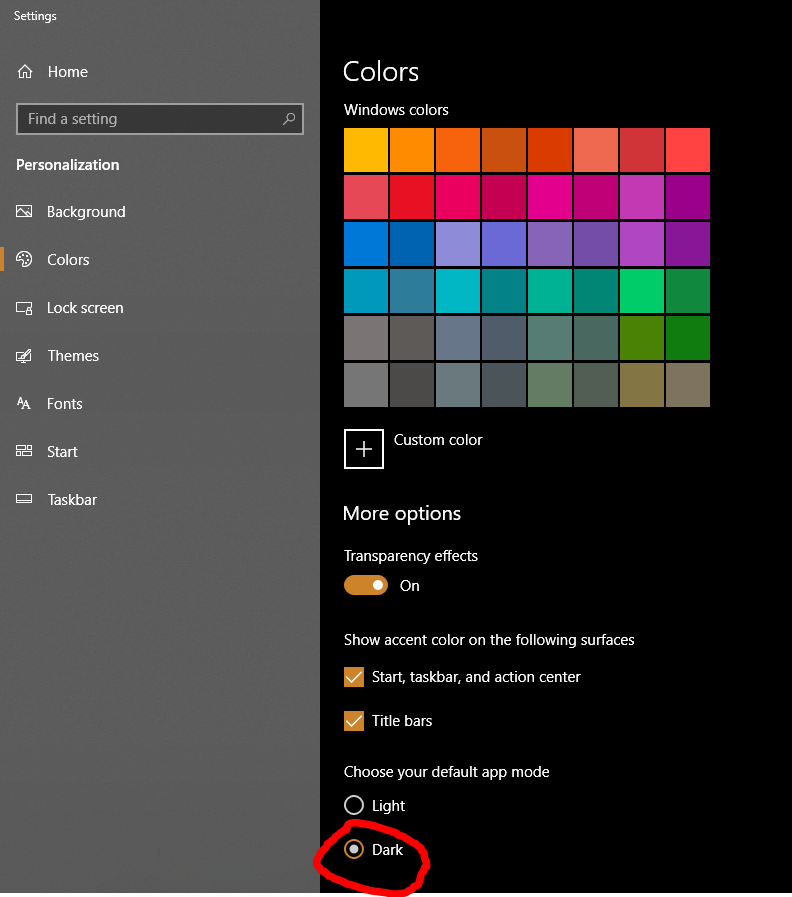Screen dimensions: 792x897
Task: Click the Find a setting search box
Action: click(160, 119)
